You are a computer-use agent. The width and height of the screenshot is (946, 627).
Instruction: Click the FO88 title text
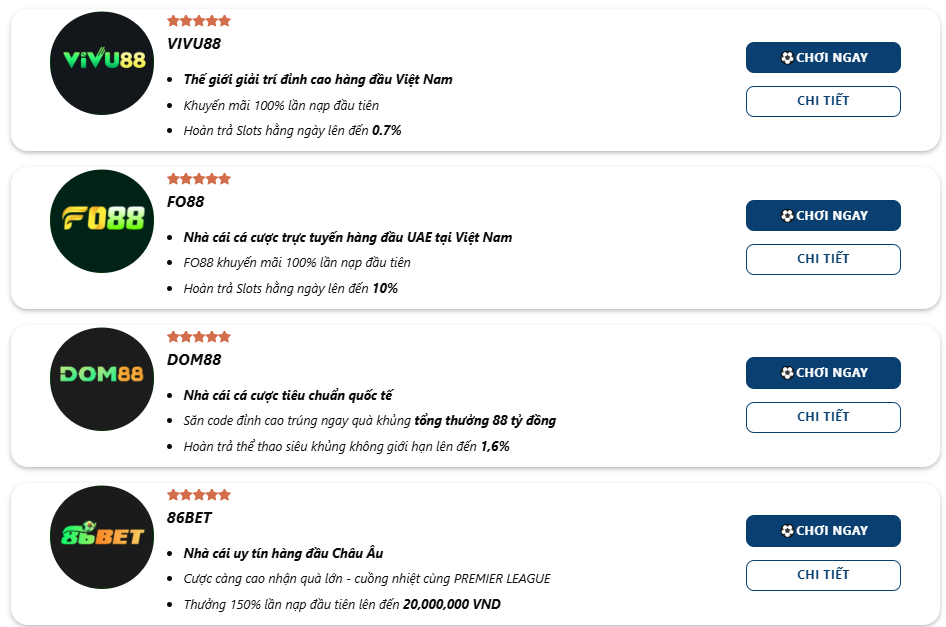click(x=186, y=202)
